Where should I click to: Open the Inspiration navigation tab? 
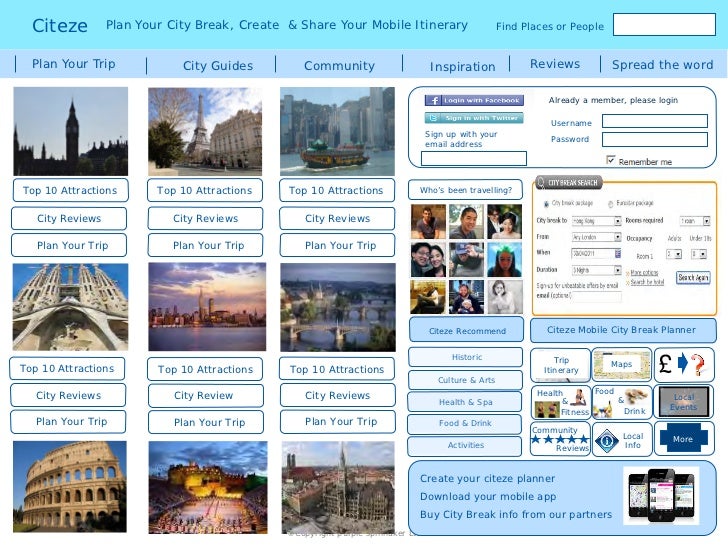click(462, 67)
